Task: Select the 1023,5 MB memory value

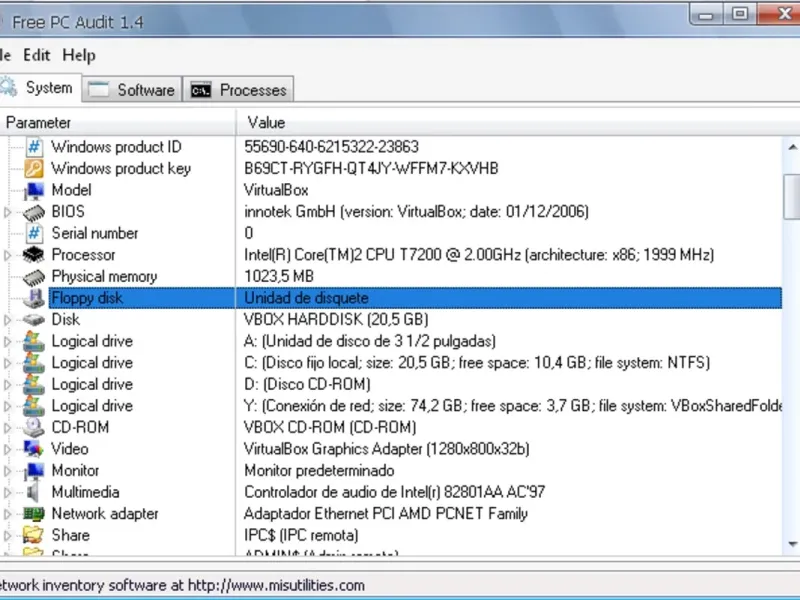Action: pos(279,277)
